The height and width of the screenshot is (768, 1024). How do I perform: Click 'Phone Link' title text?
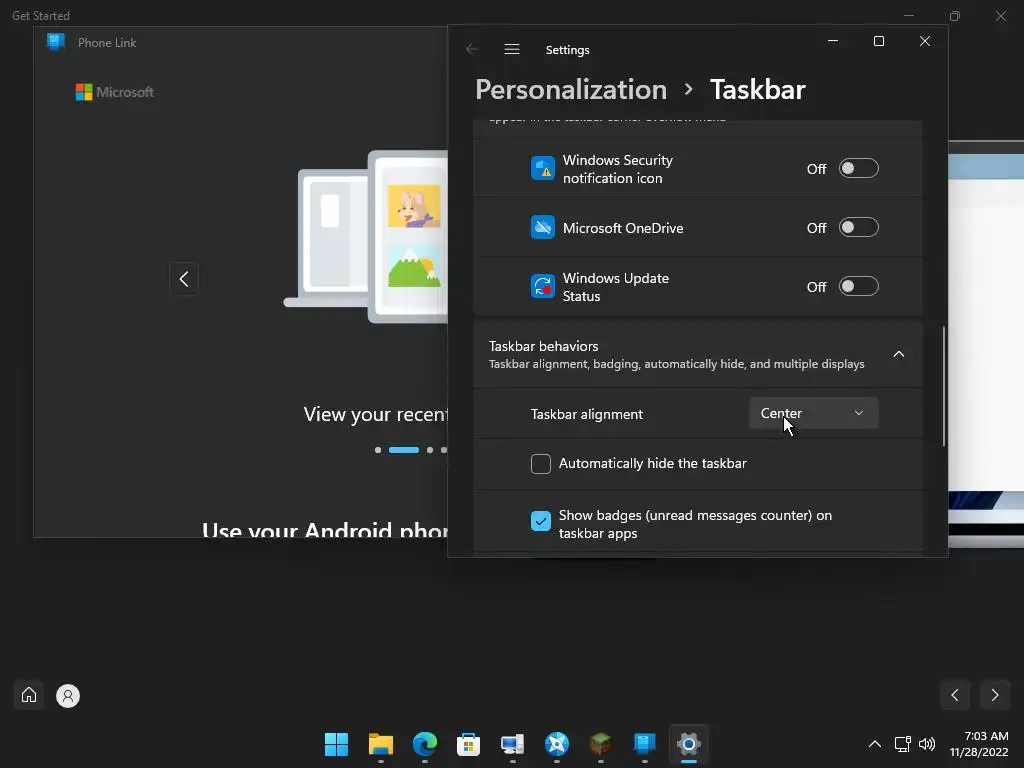click(107, 42)
